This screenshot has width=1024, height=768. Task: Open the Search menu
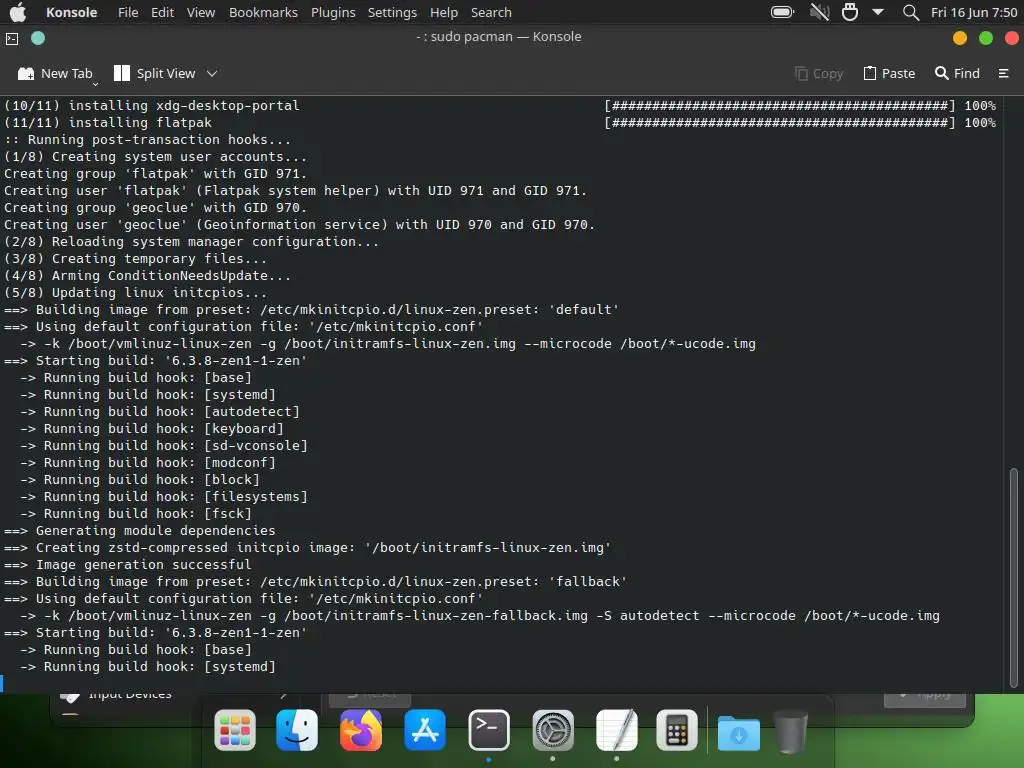491,12
